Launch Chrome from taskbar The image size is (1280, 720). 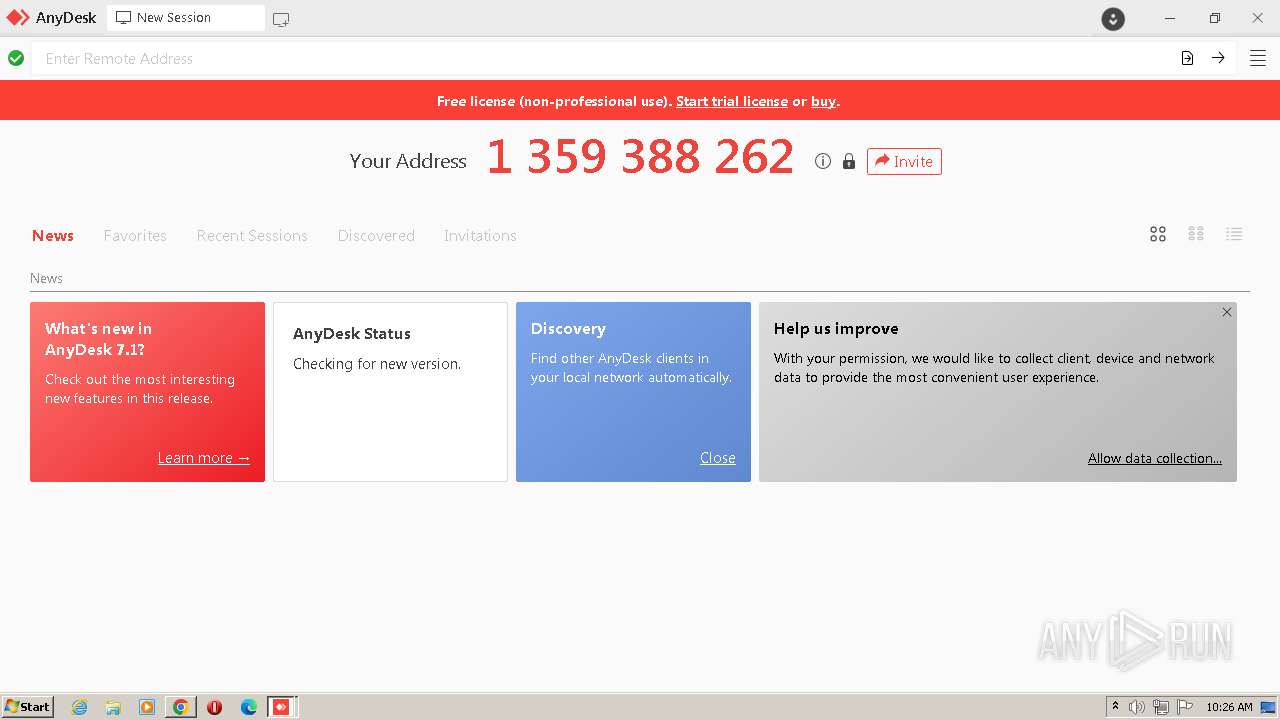pyautogui.click(x=180, y=707)
